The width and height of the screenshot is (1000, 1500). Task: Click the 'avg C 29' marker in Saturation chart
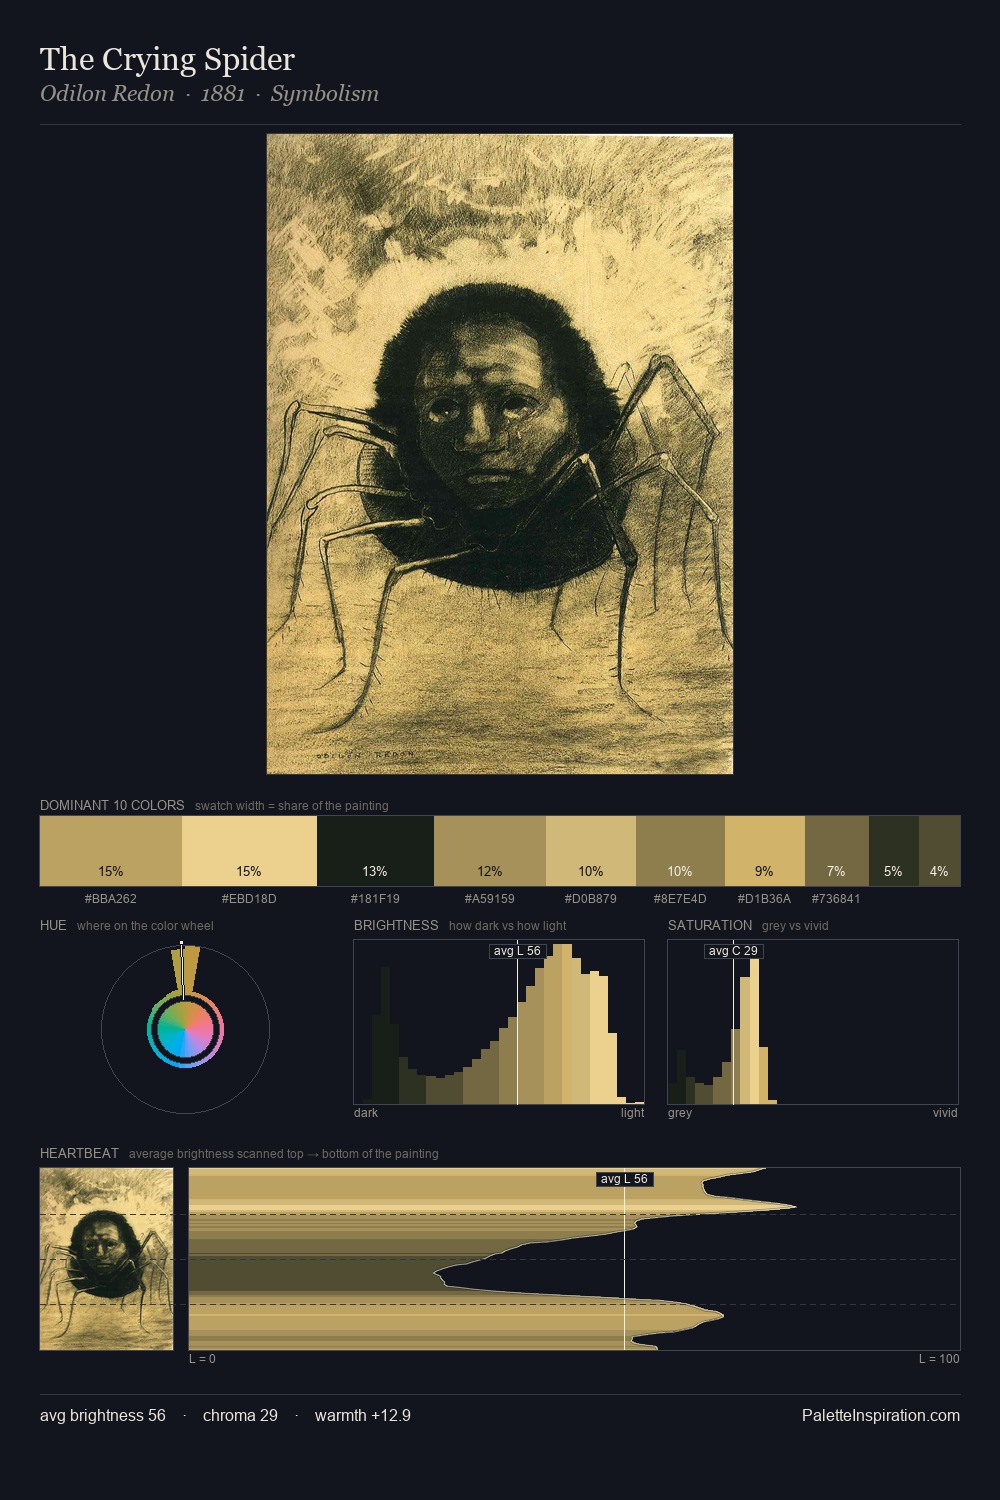click(x=733, y=951)
